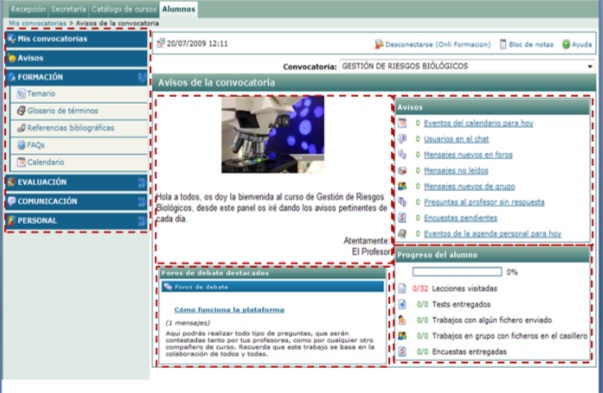Expand the COMUNICACIÓN section
Screen dimensions: 603x393
142,201
